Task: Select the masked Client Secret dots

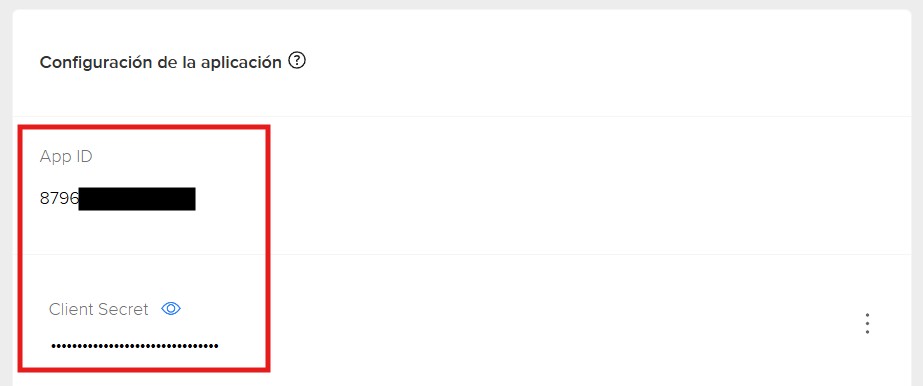Action: click(x=135, y=346)
